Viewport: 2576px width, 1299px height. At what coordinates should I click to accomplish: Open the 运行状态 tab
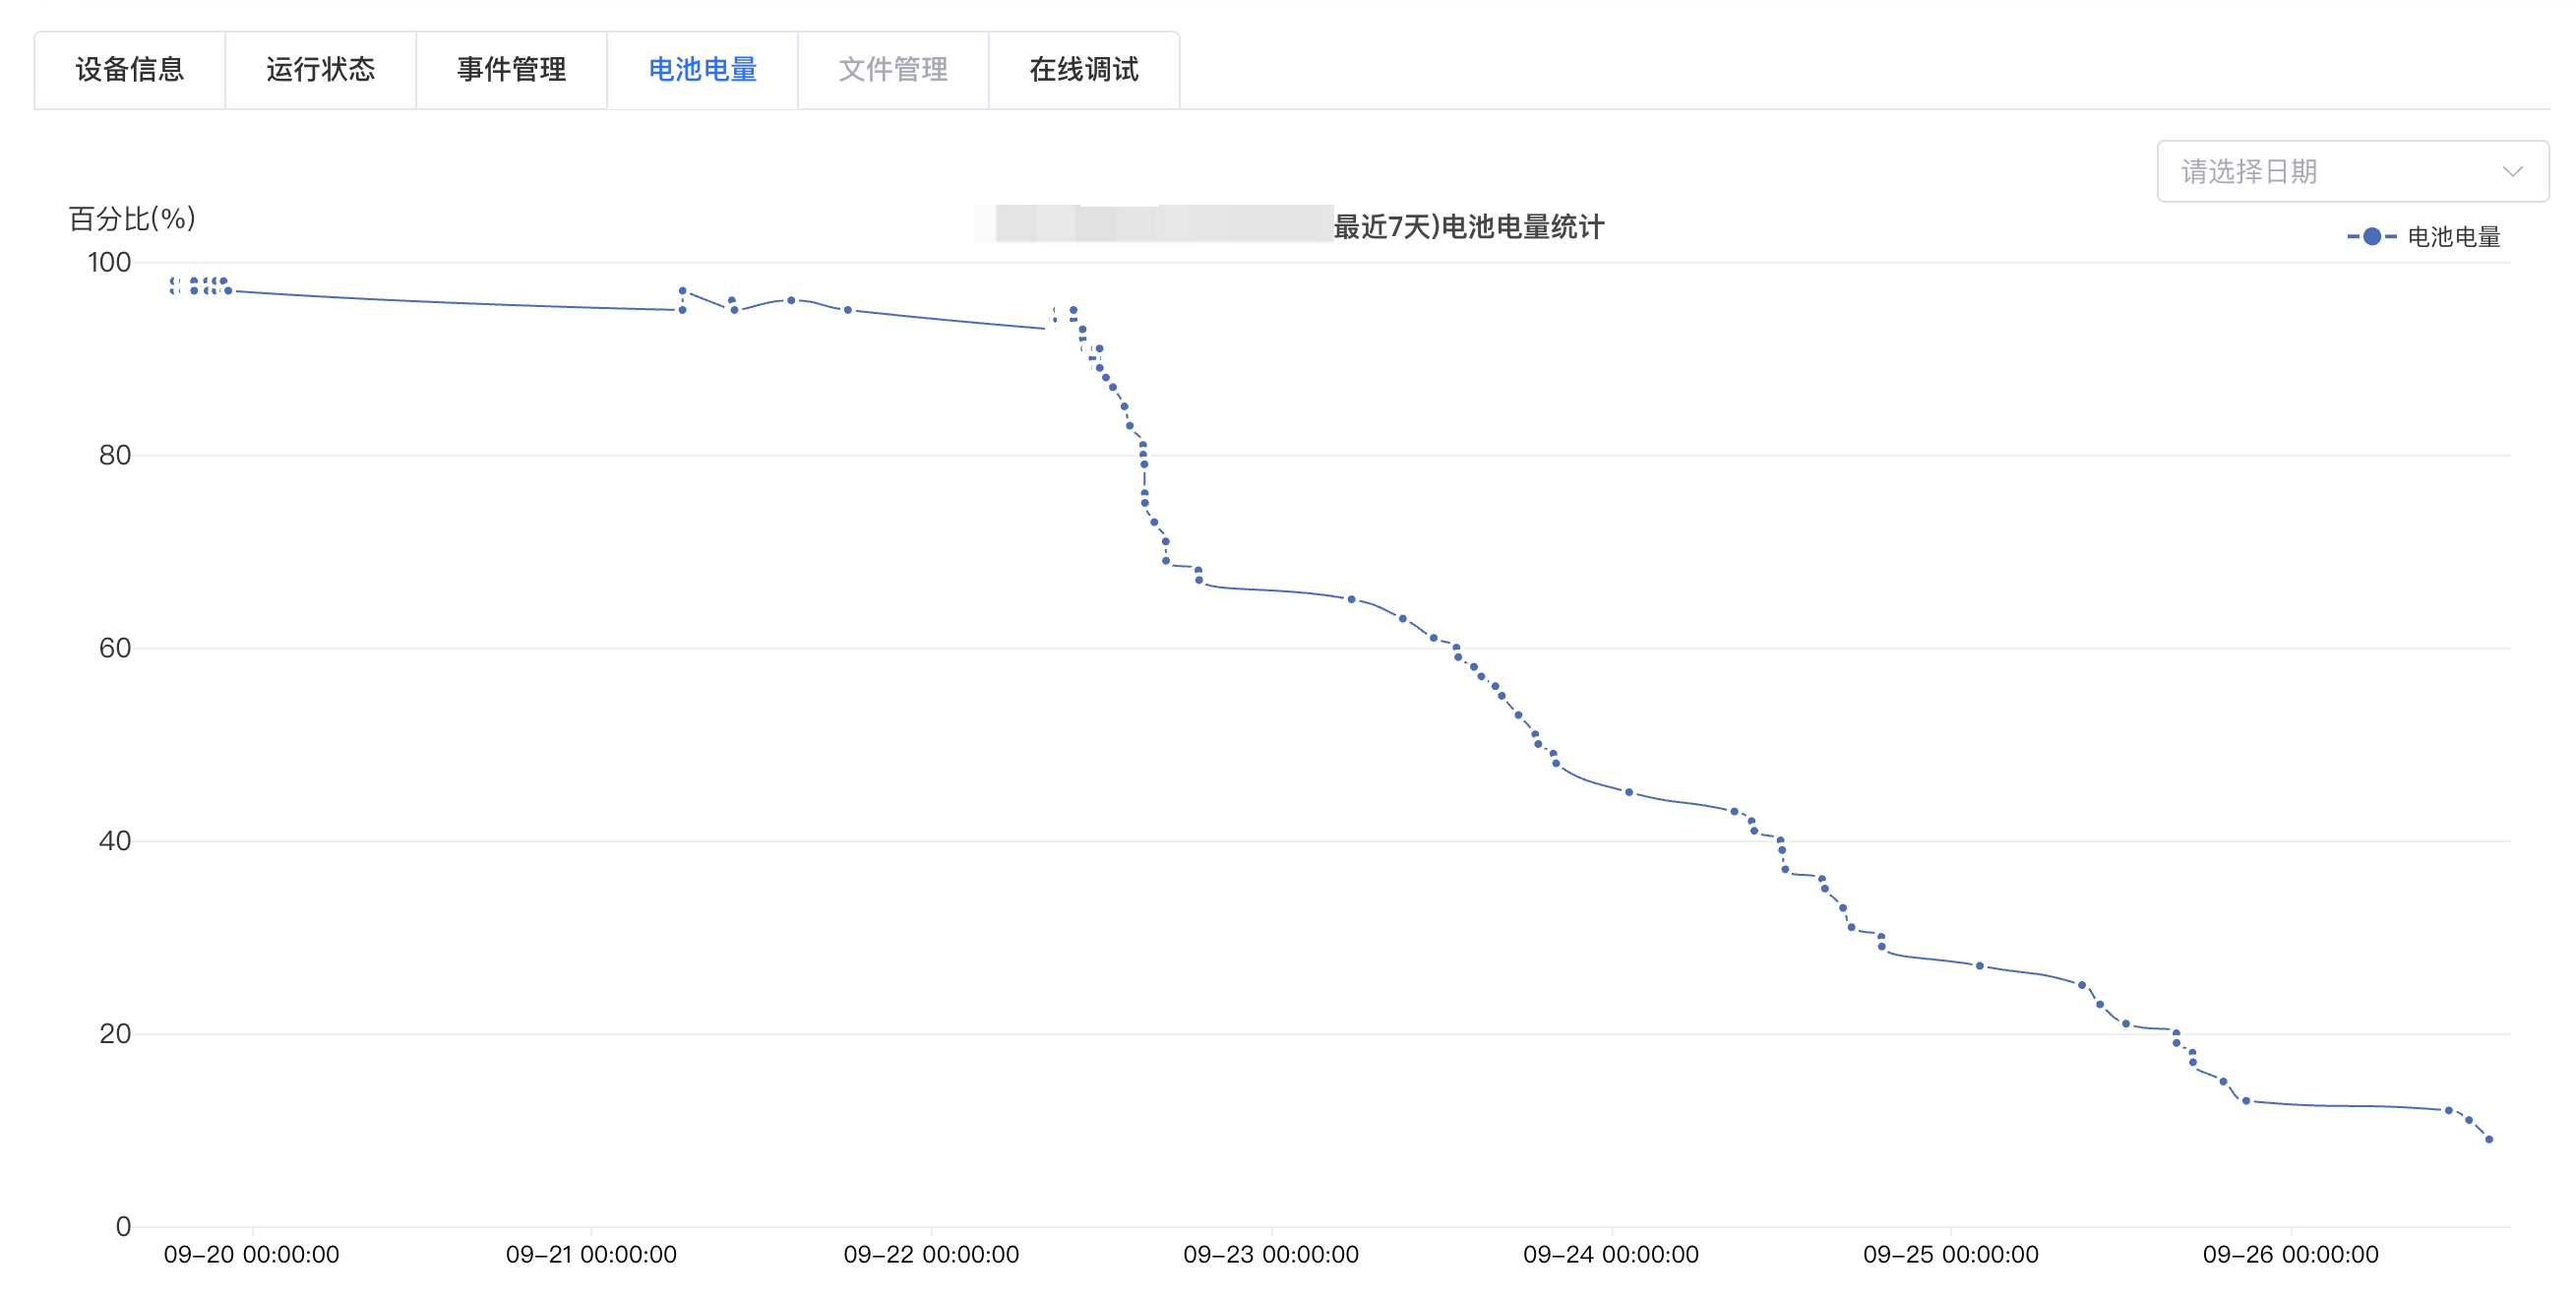coord(320,70)
